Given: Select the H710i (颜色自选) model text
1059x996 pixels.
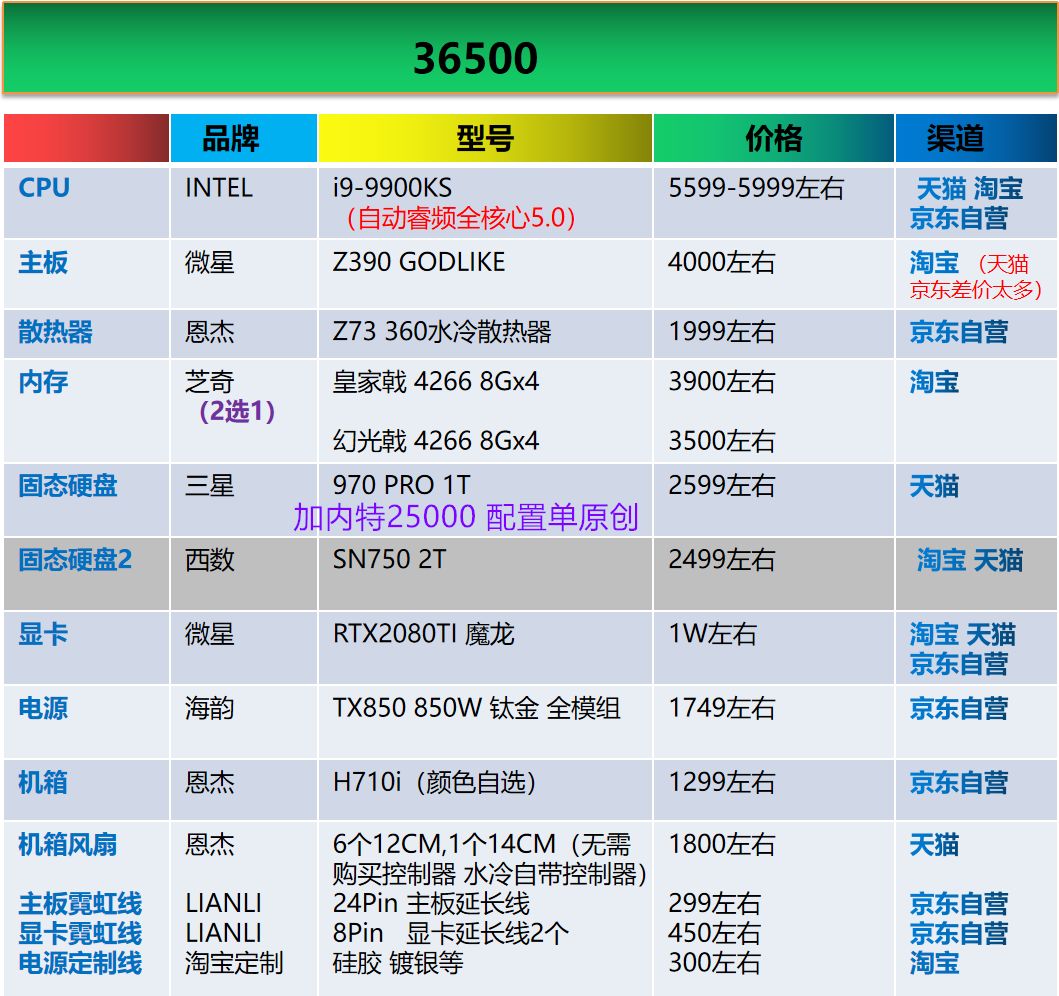Looking at the screenshot, I should [434, 783].
